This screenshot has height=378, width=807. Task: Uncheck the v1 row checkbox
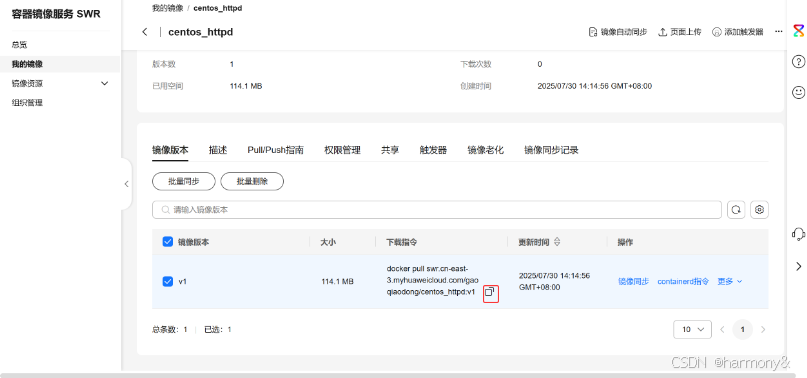pos(167,281)
